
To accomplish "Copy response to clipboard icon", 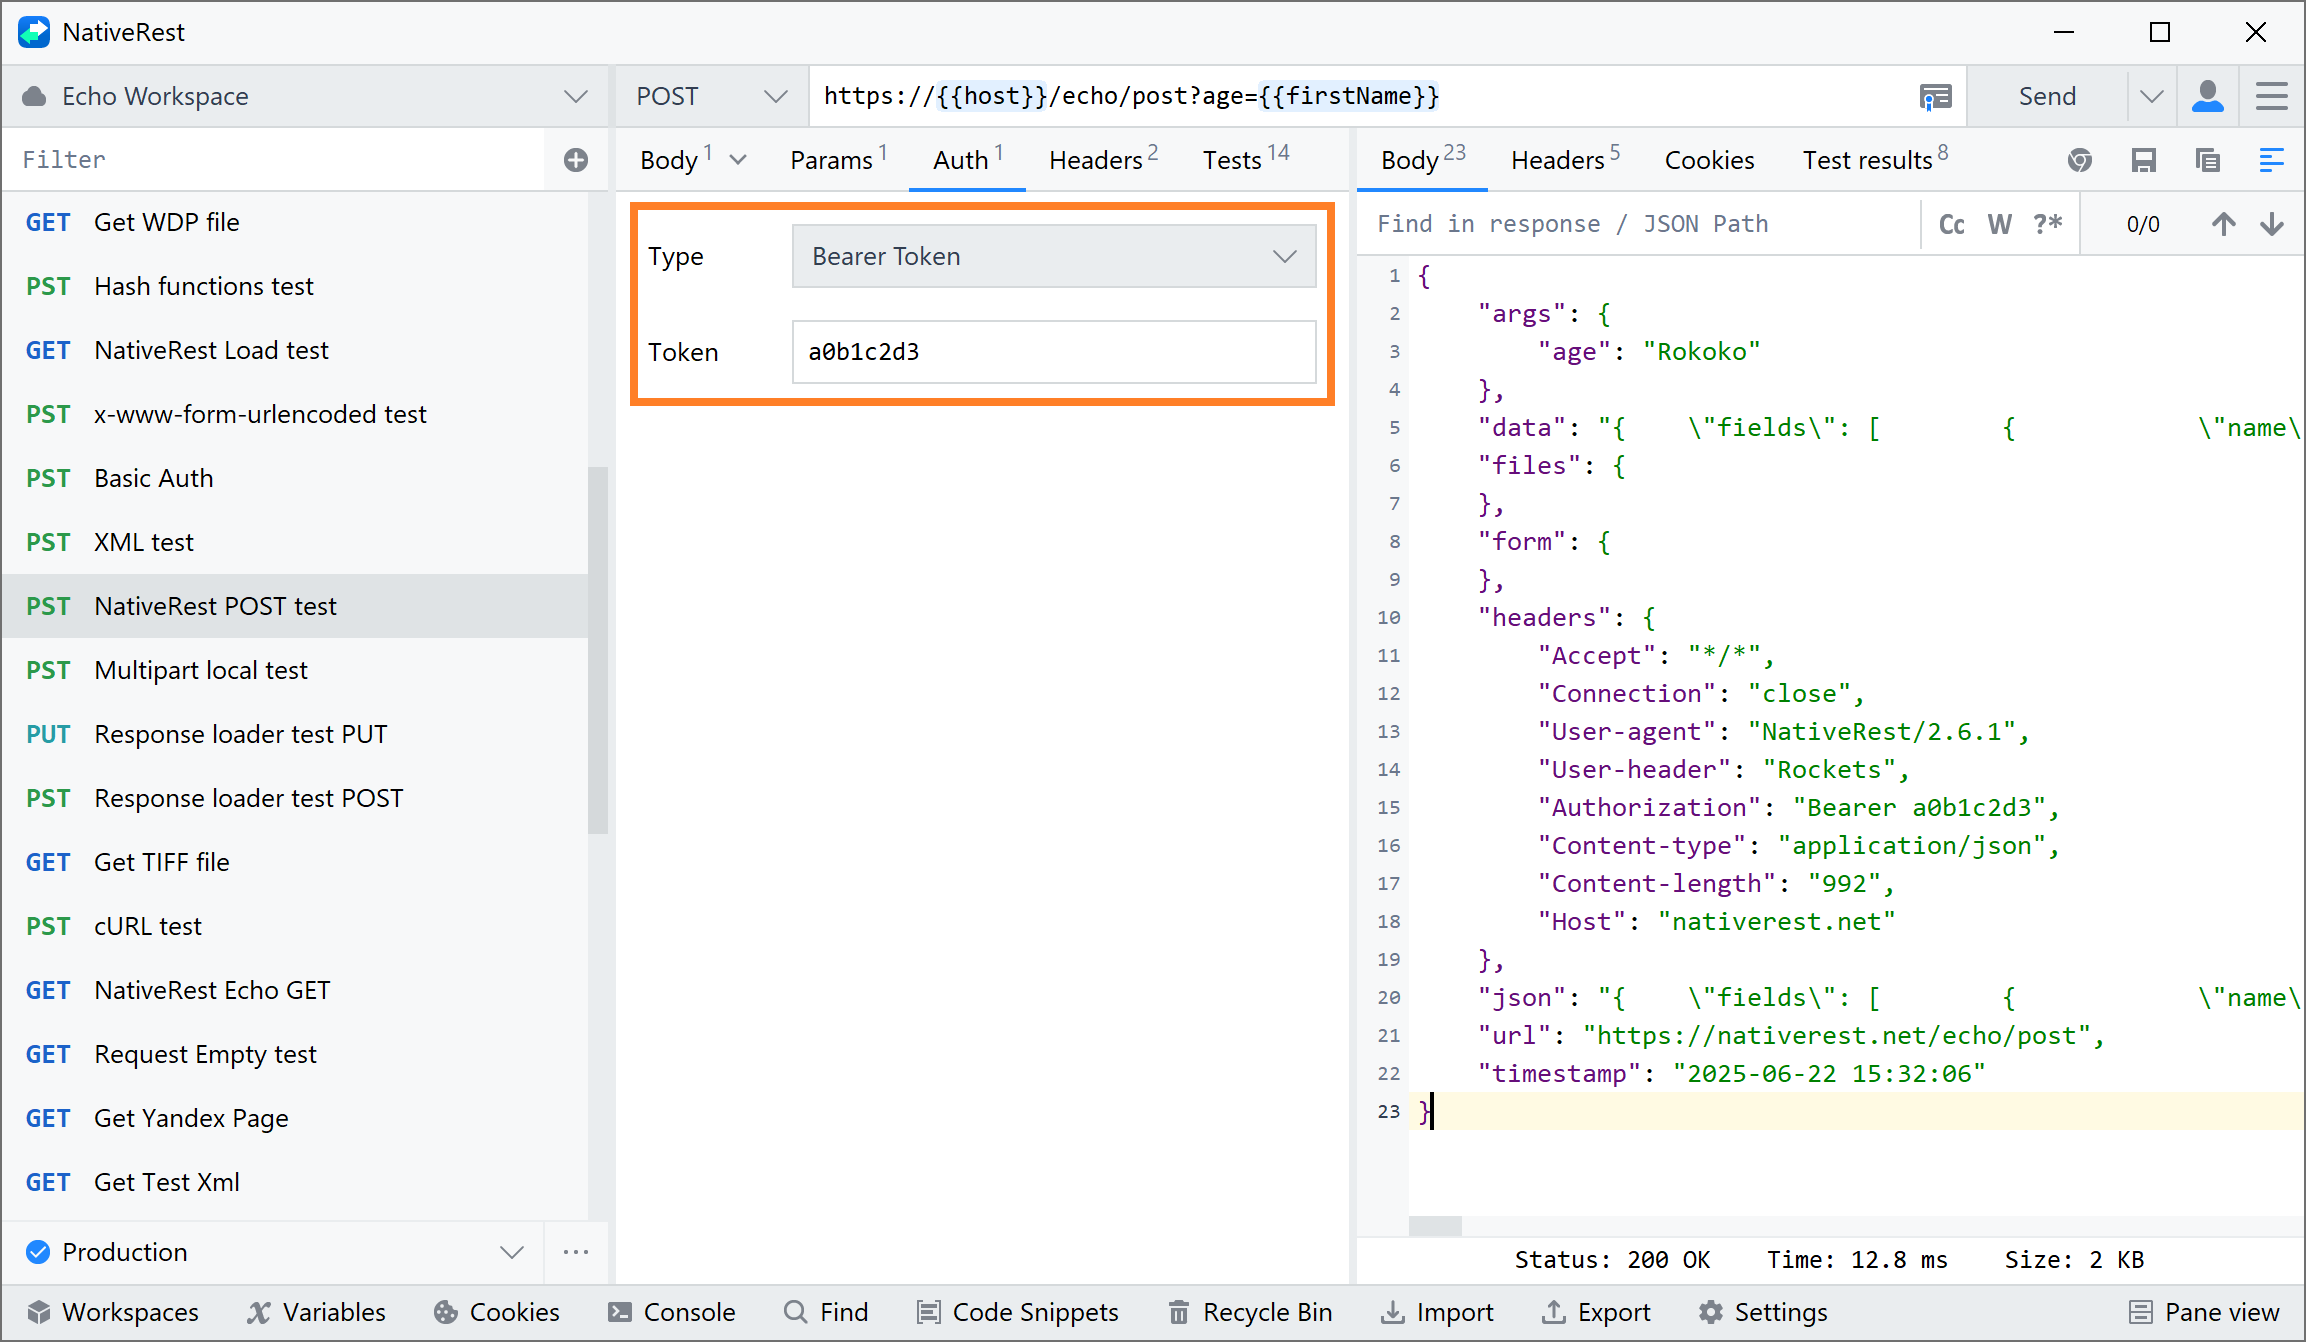I will (x=2208, y=160).
